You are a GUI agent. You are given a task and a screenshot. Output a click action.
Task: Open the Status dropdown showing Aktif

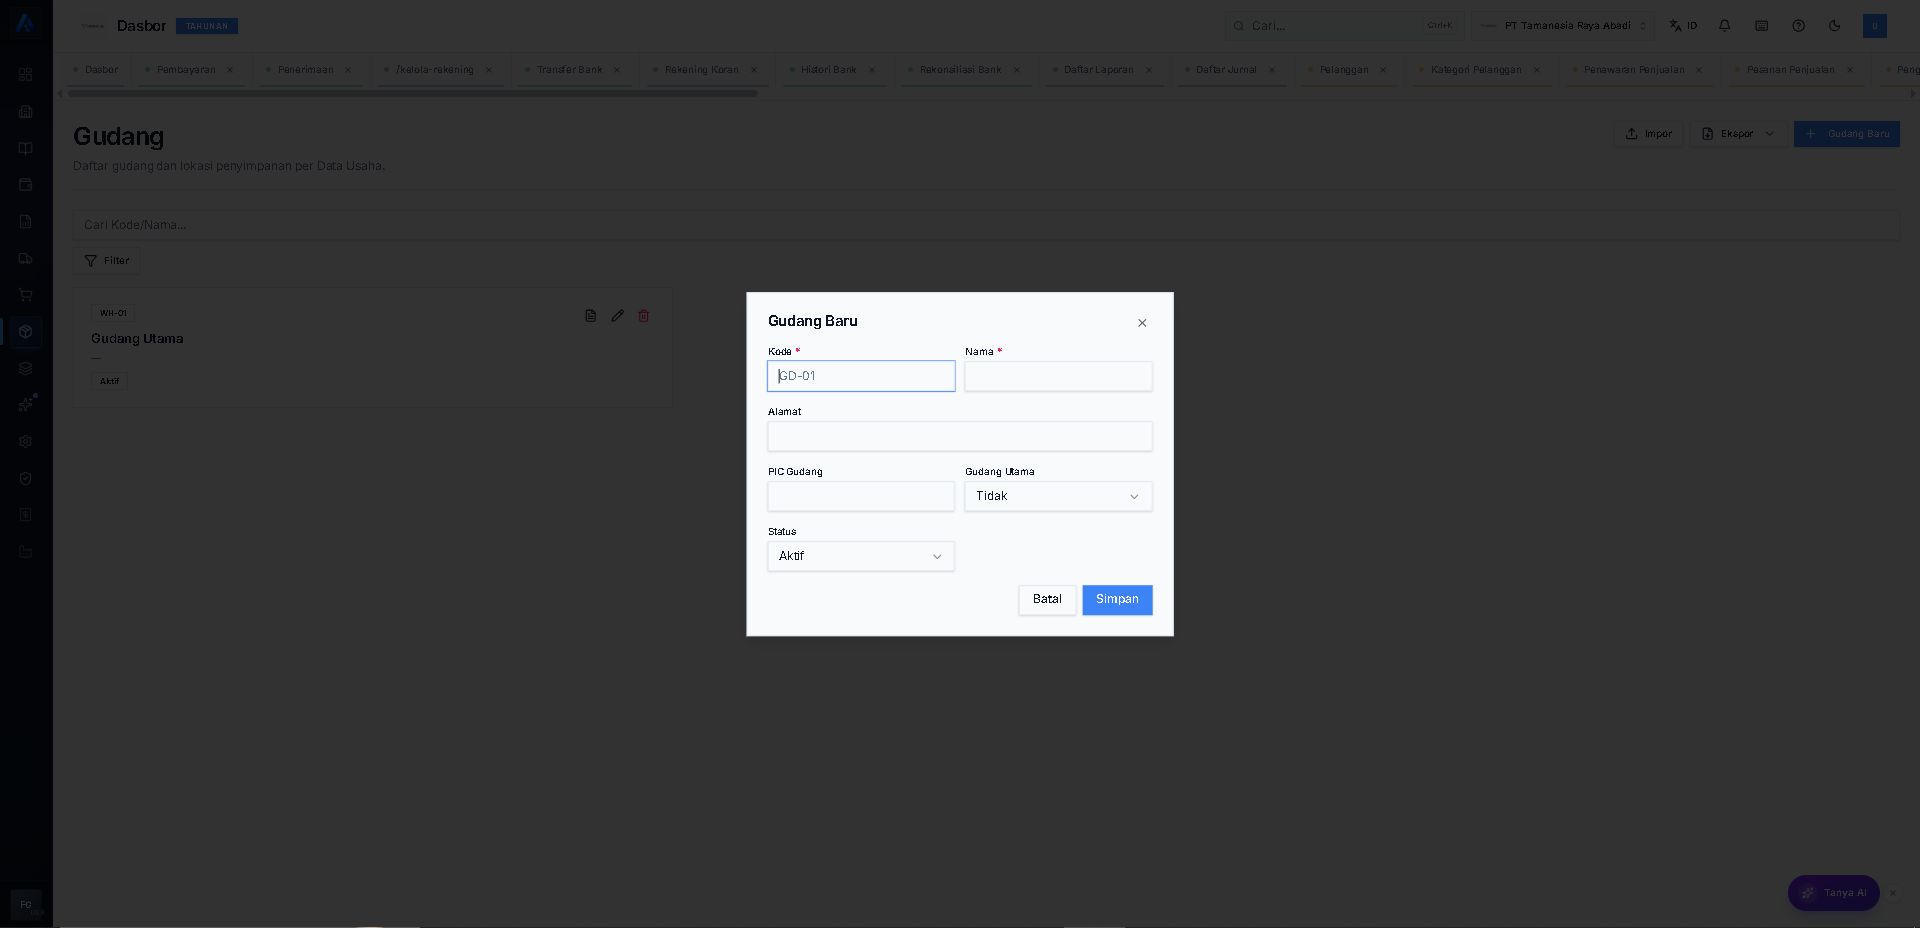pyautogui.click(x=861, y=556)
